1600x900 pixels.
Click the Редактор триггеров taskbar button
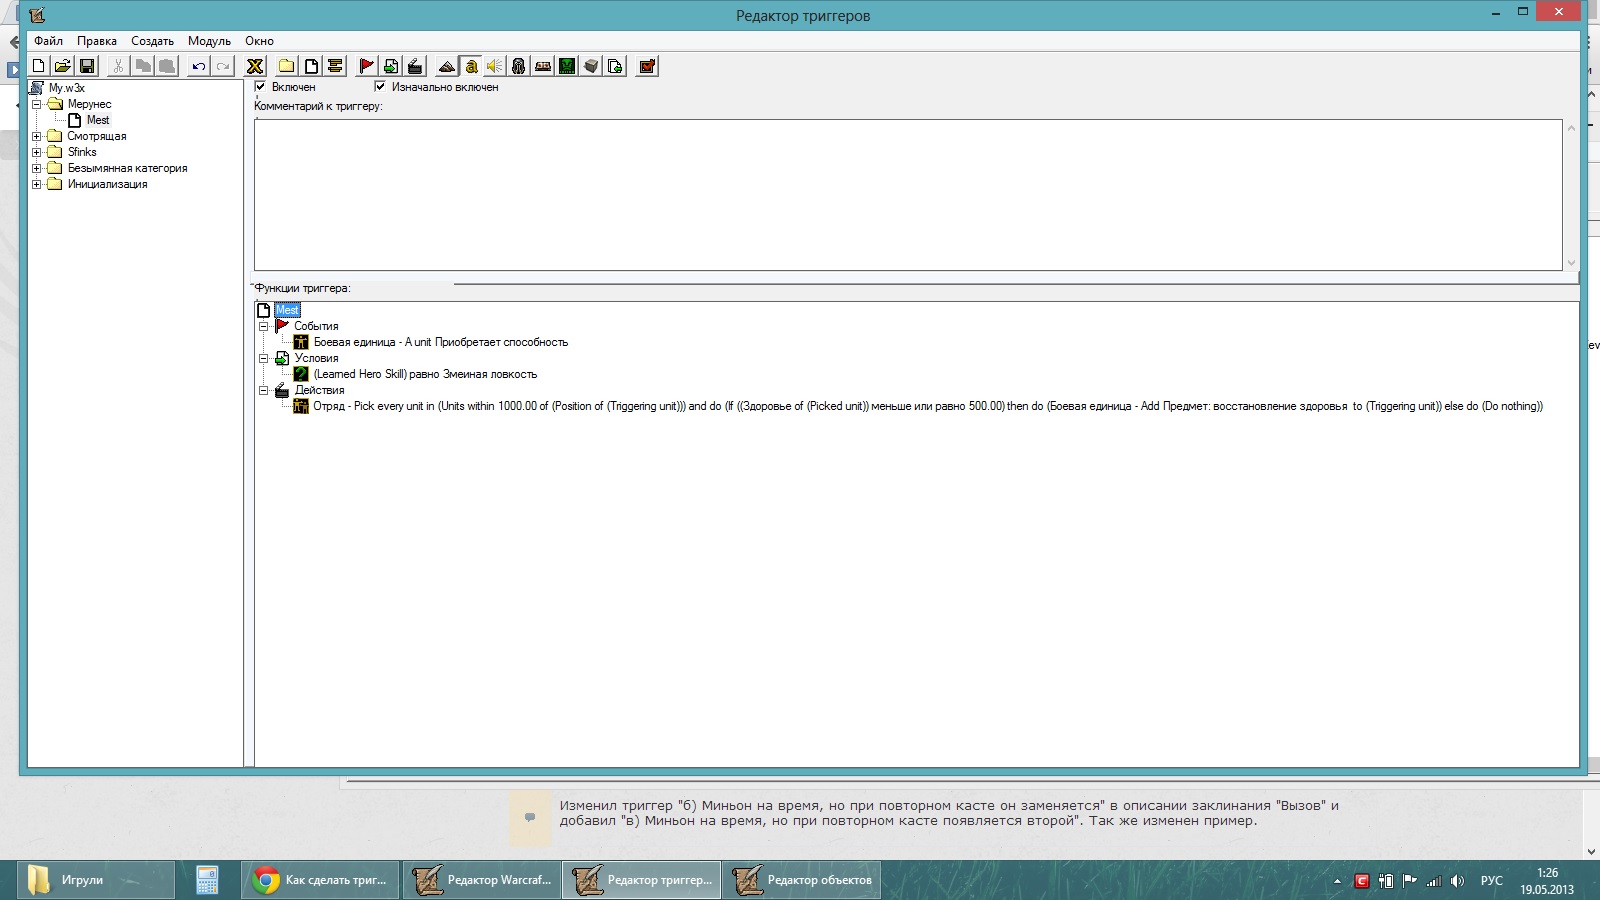642,880
